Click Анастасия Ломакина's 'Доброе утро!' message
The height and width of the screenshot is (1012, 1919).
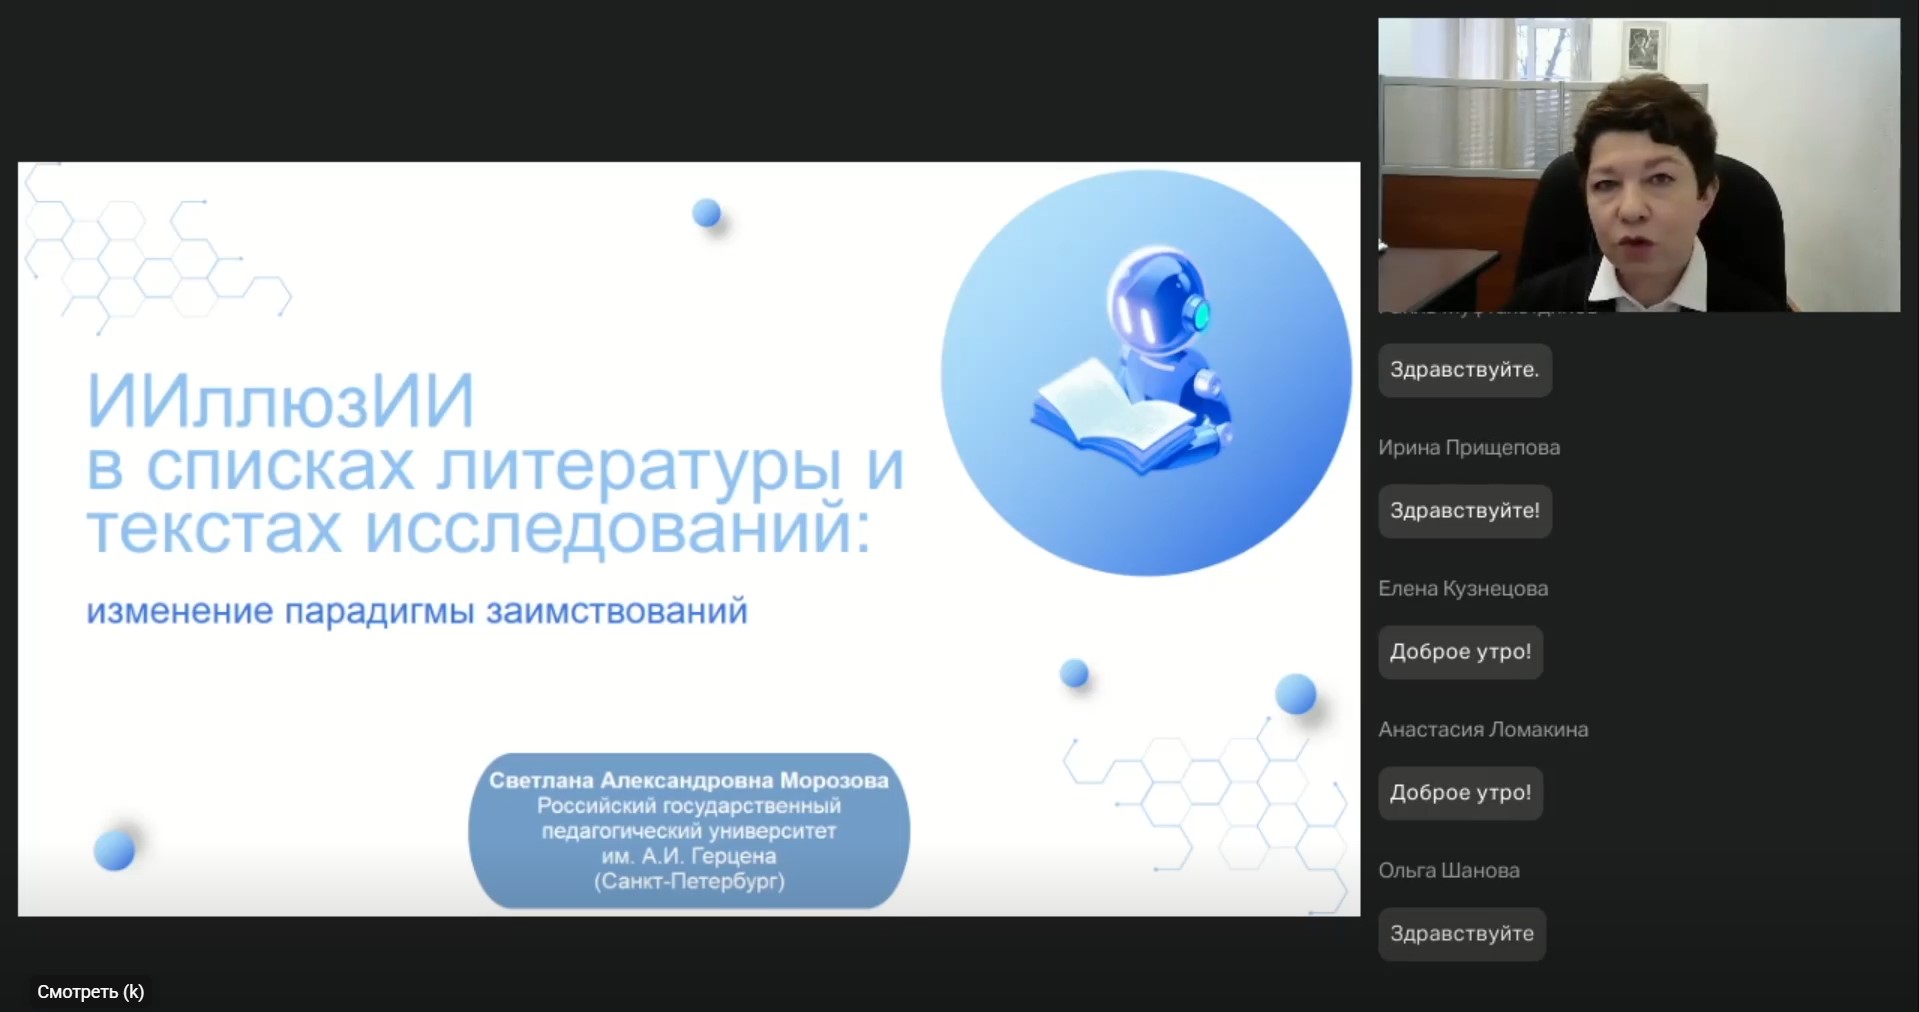click(1460, 793)
